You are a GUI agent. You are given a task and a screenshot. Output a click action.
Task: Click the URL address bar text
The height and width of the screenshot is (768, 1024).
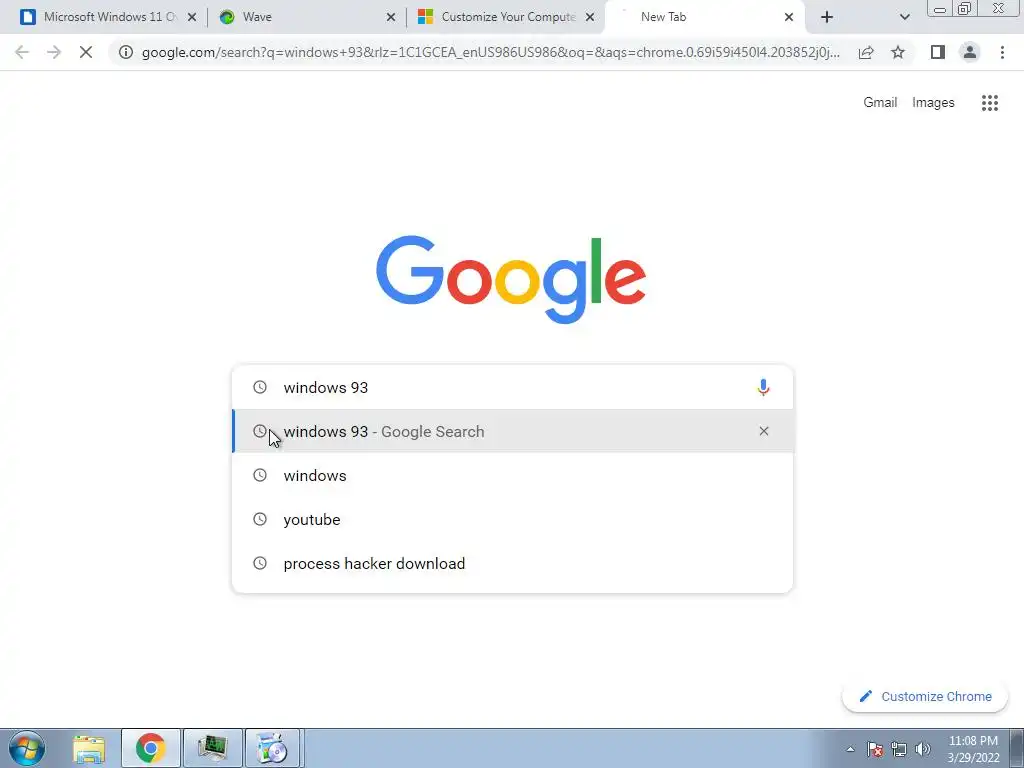(490, 52)
